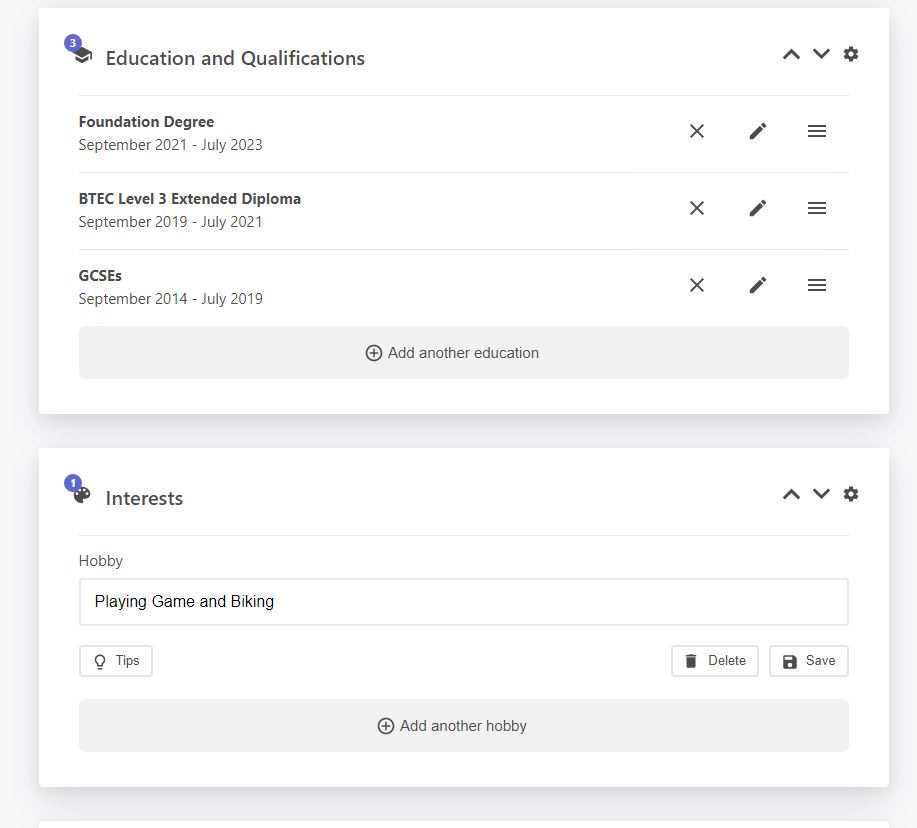The height and width of the screenshot is (828, 917).
Task: Move Interests section down
Action: pyautogui.click(x=821, y=494)
